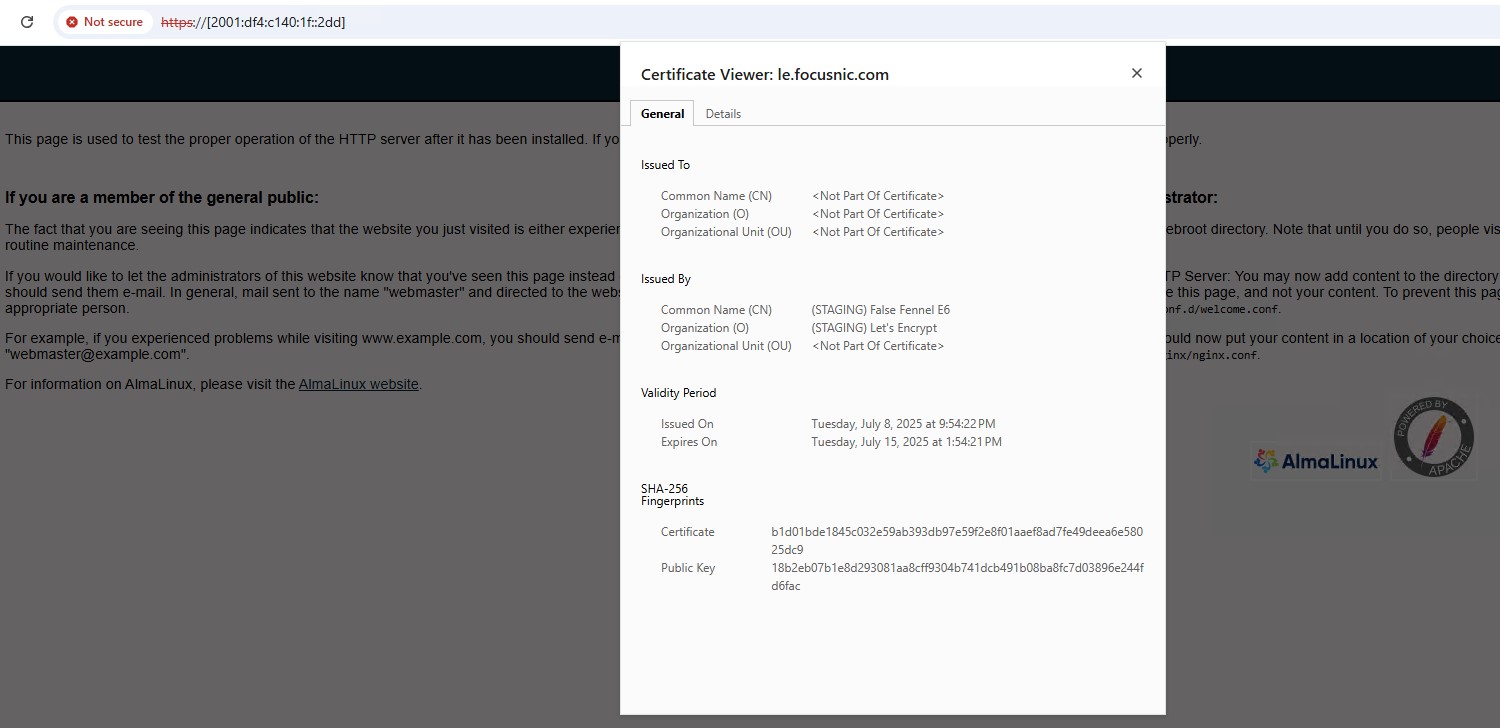This screenshot has width=1500, height=728.
Task: Select the General tab
Action: point(662,114)
